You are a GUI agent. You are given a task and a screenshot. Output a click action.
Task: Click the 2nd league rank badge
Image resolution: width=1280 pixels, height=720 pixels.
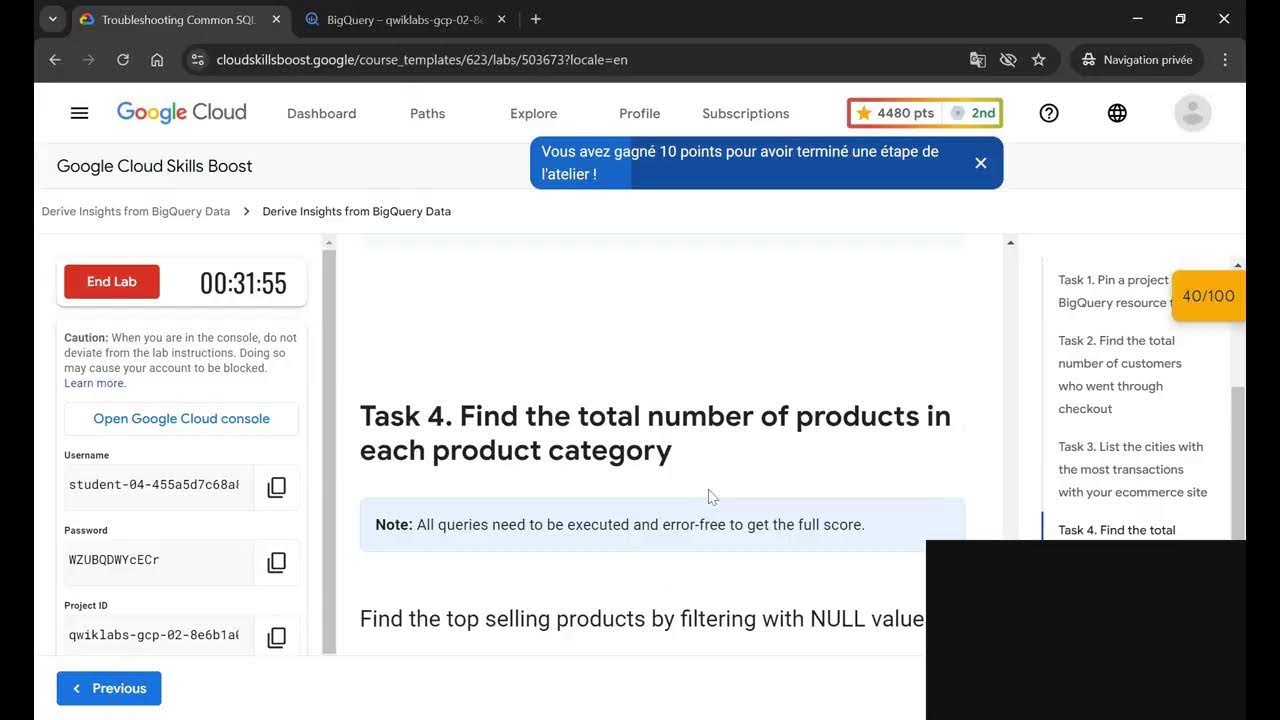pyautogui.click(x=972, y=113)
